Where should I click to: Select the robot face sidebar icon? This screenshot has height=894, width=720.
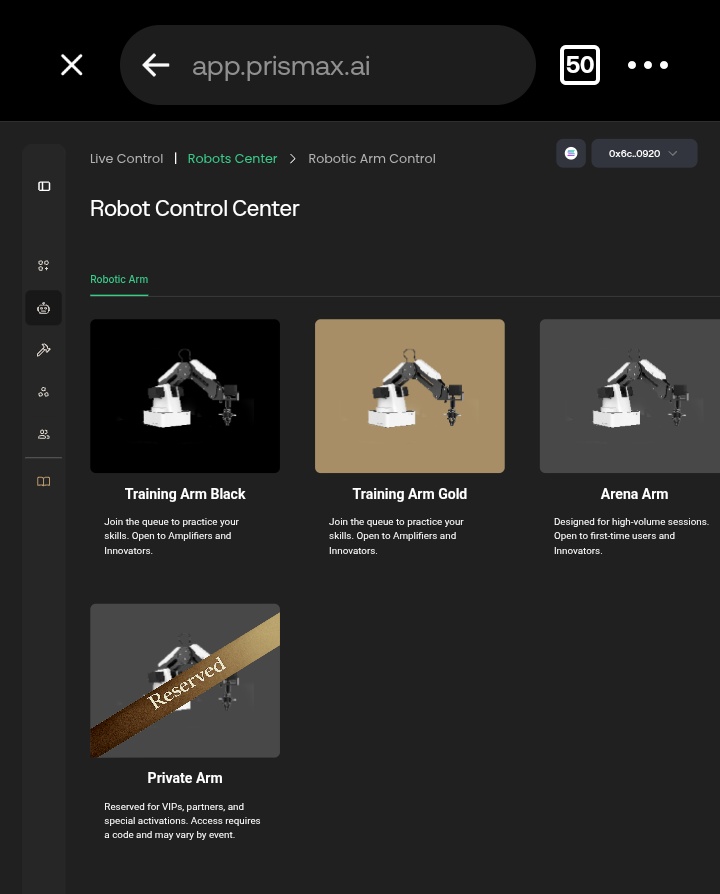tap(43, 308)
